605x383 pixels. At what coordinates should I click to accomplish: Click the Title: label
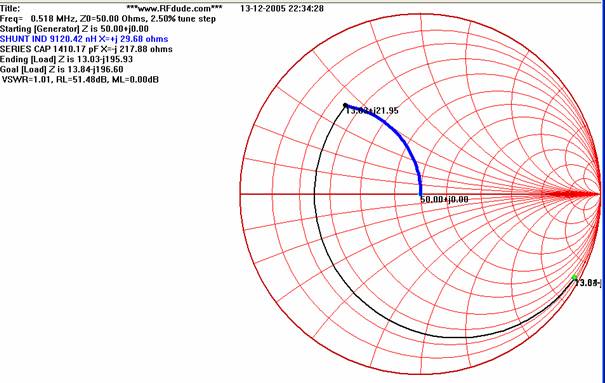[x=10, y=8]
